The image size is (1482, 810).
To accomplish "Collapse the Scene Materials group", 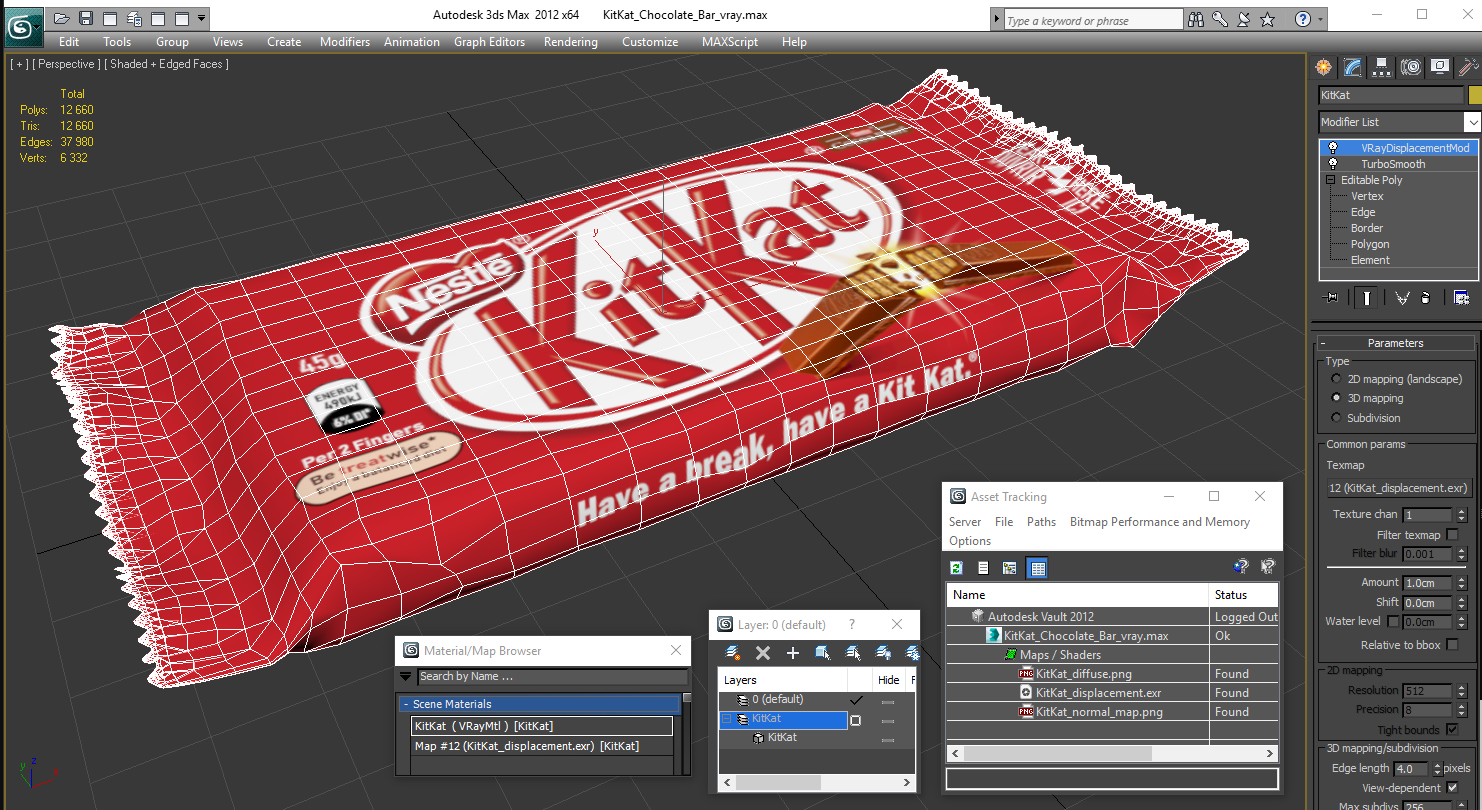I will click(x=406, y=704).
